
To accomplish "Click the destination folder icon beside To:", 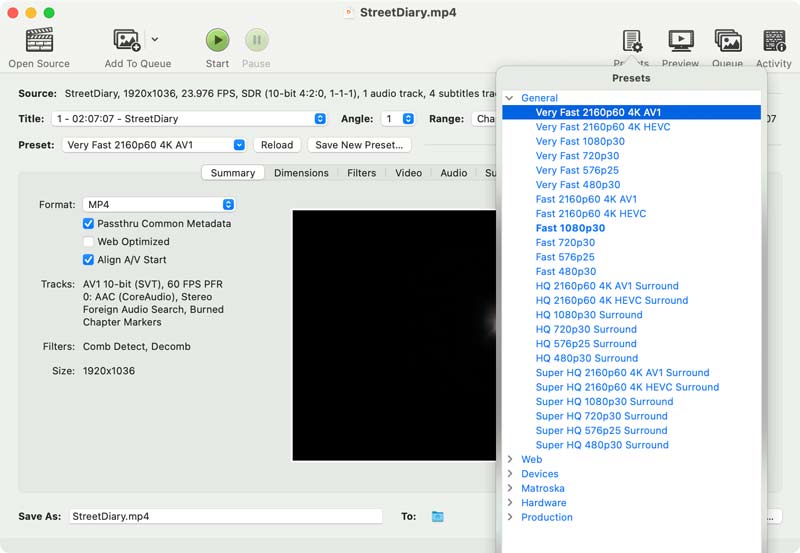I will (x=437, y=516).
